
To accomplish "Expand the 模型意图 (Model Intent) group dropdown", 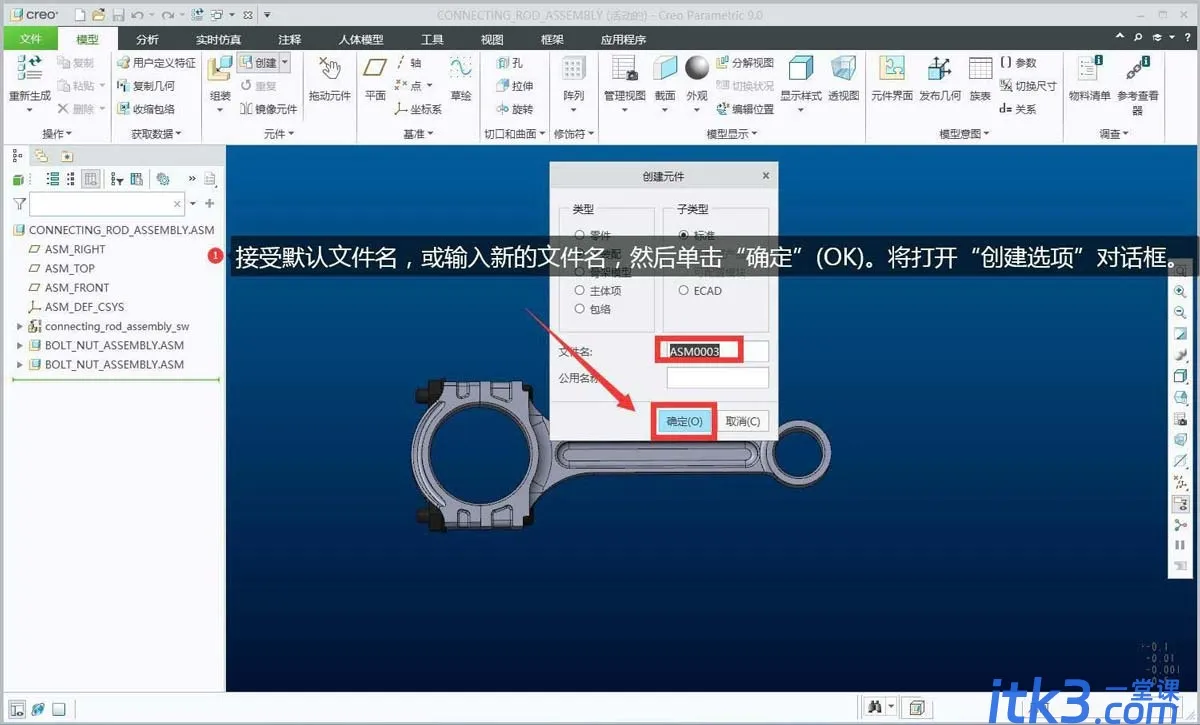I will (x=964, y=133).
